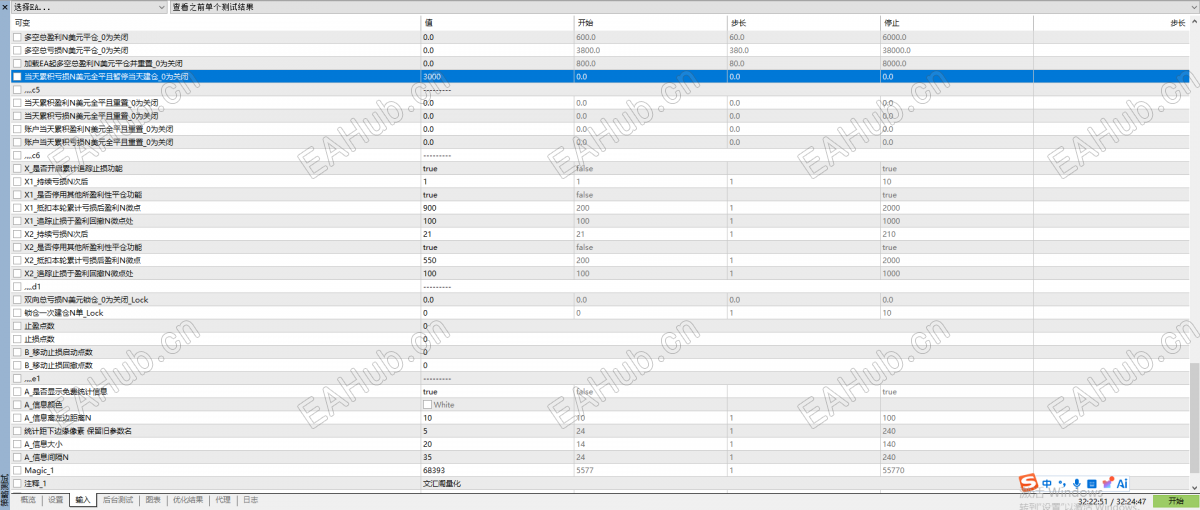Check the '多空总盈利N美元平仓_0为关闭' checkbox
Viewport: 1200px width, 510px height.
(17, 37)
